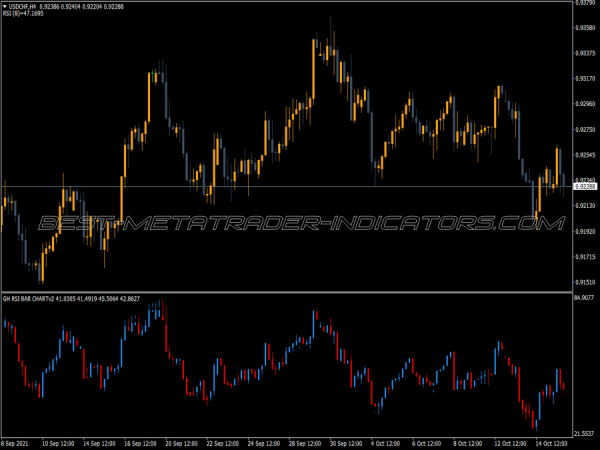
Task: Click the 14 Sep 12:00 time label
Action: point(99,443)
